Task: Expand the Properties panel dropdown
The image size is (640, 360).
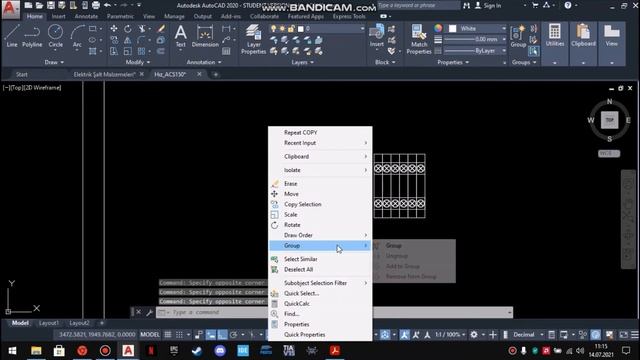Action: [x=453, y=62]
